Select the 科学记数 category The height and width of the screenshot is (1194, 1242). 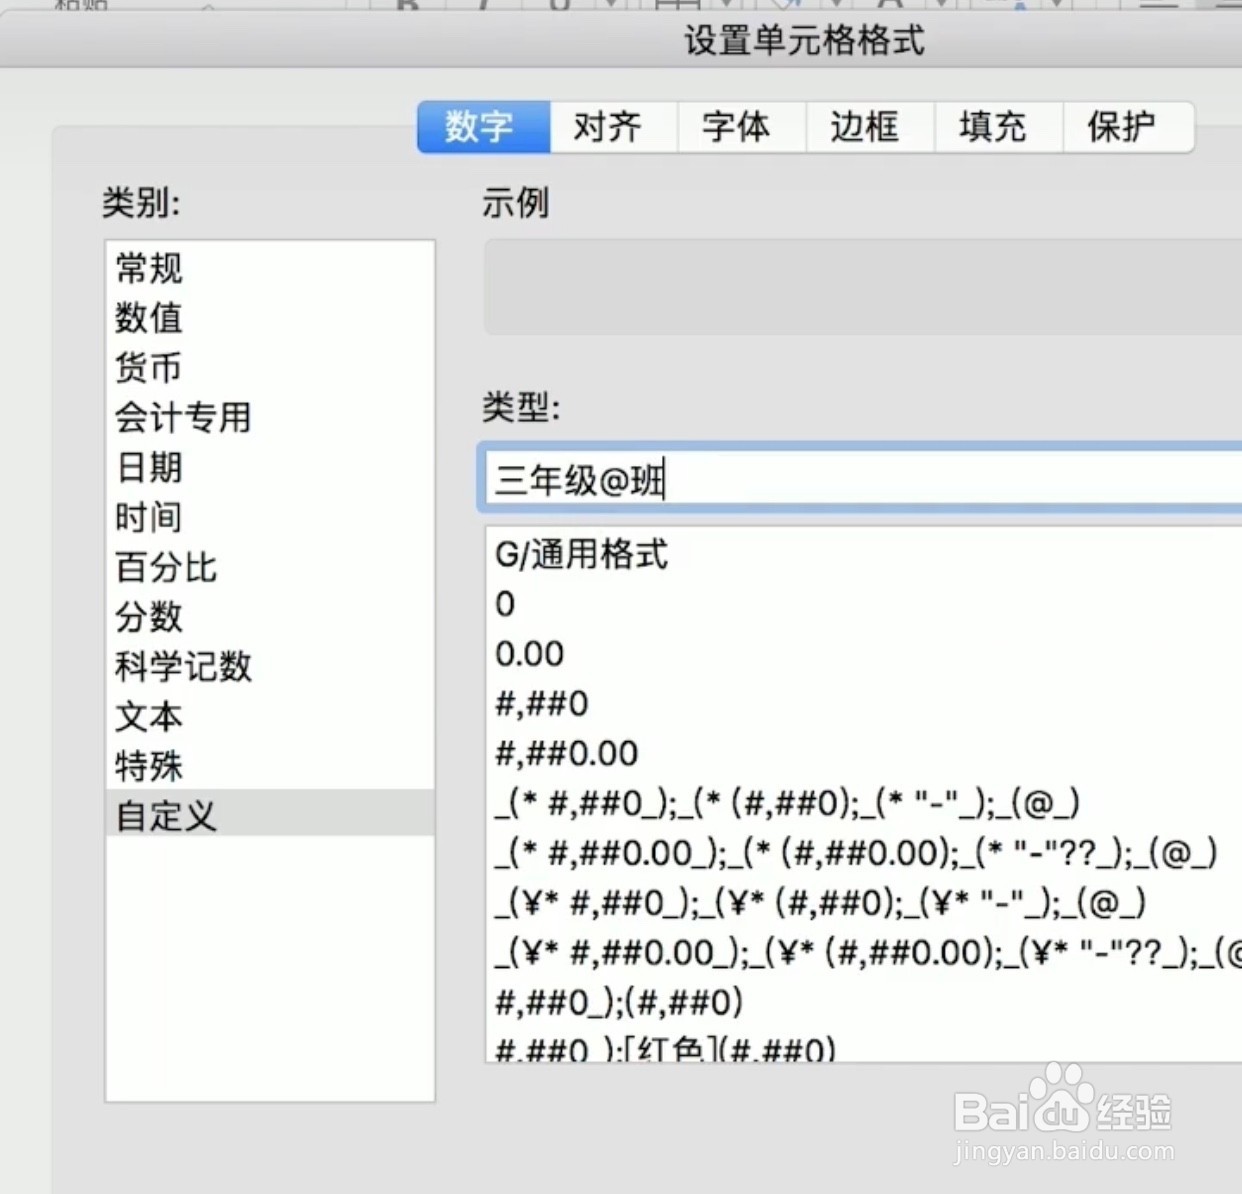(x=183, y=667)
